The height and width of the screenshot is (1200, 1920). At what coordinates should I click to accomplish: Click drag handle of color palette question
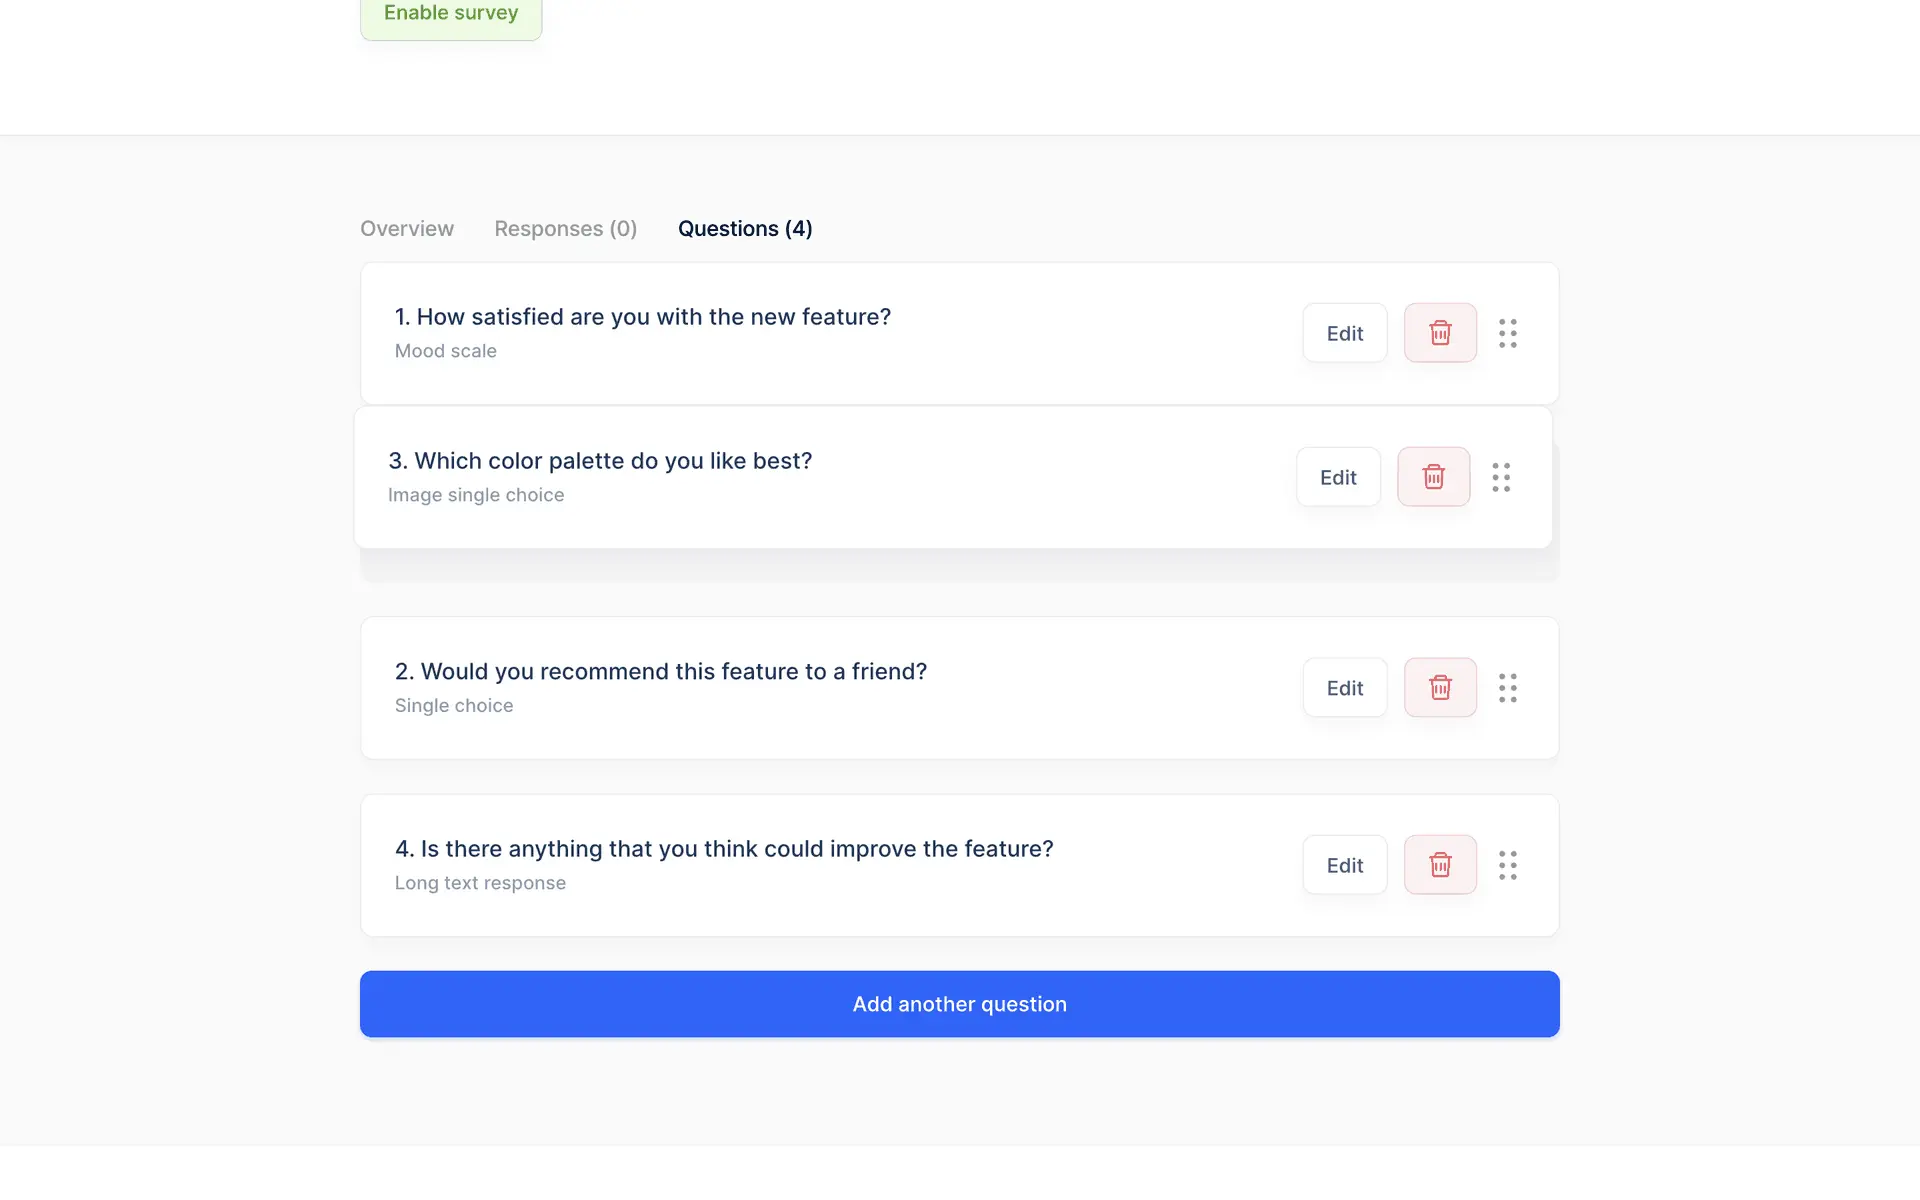coord(1501,477)
